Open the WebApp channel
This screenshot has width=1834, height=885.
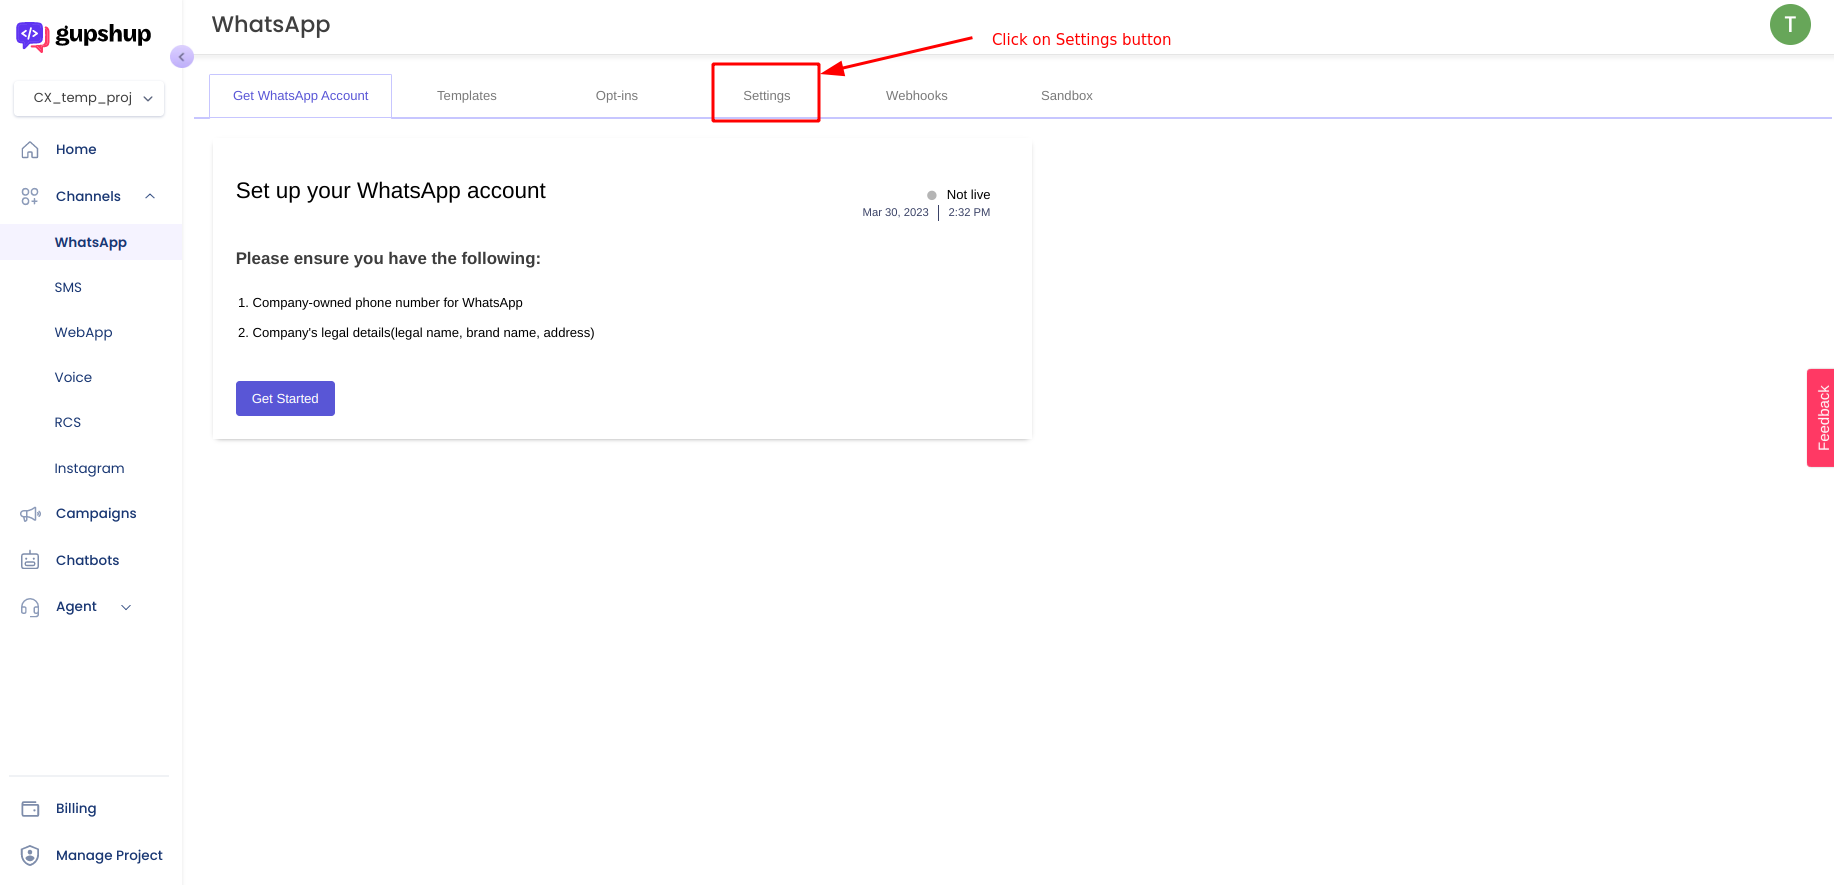pyautogui.click(x=83, y=333)
